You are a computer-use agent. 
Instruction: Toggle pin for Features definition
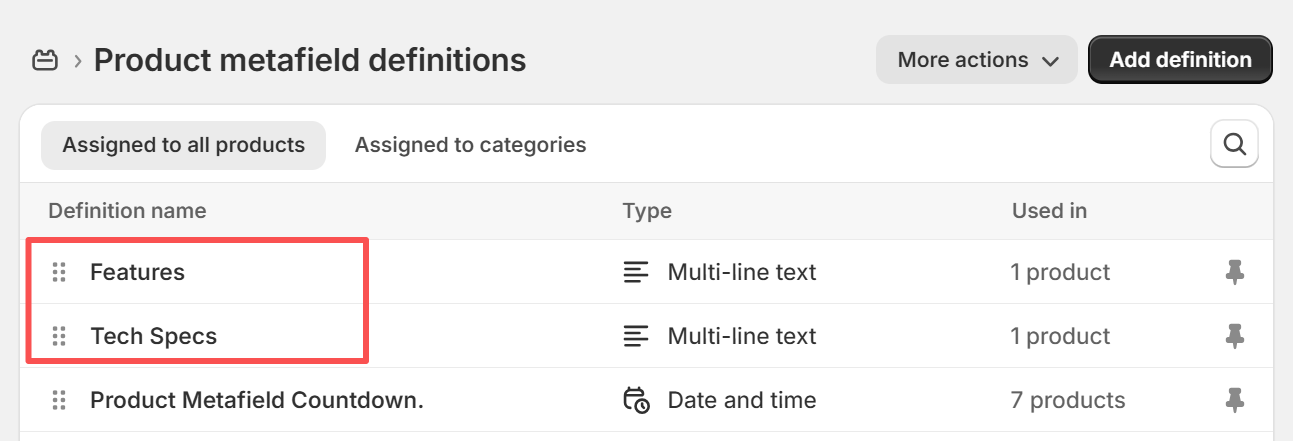click(1235, 272)
